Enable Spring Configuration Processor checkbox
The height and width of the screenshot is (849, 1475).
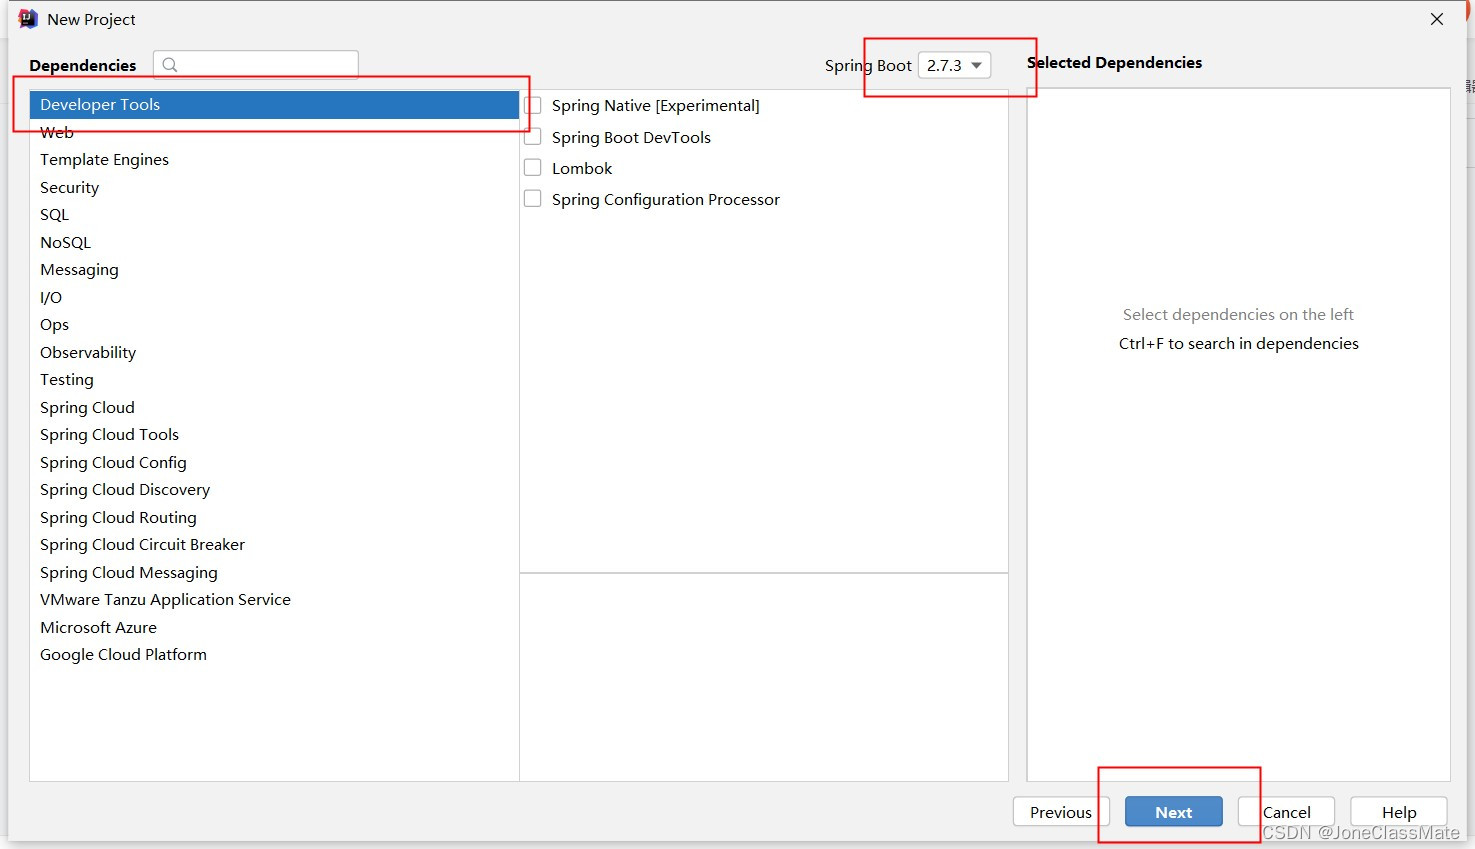[533, 199]
